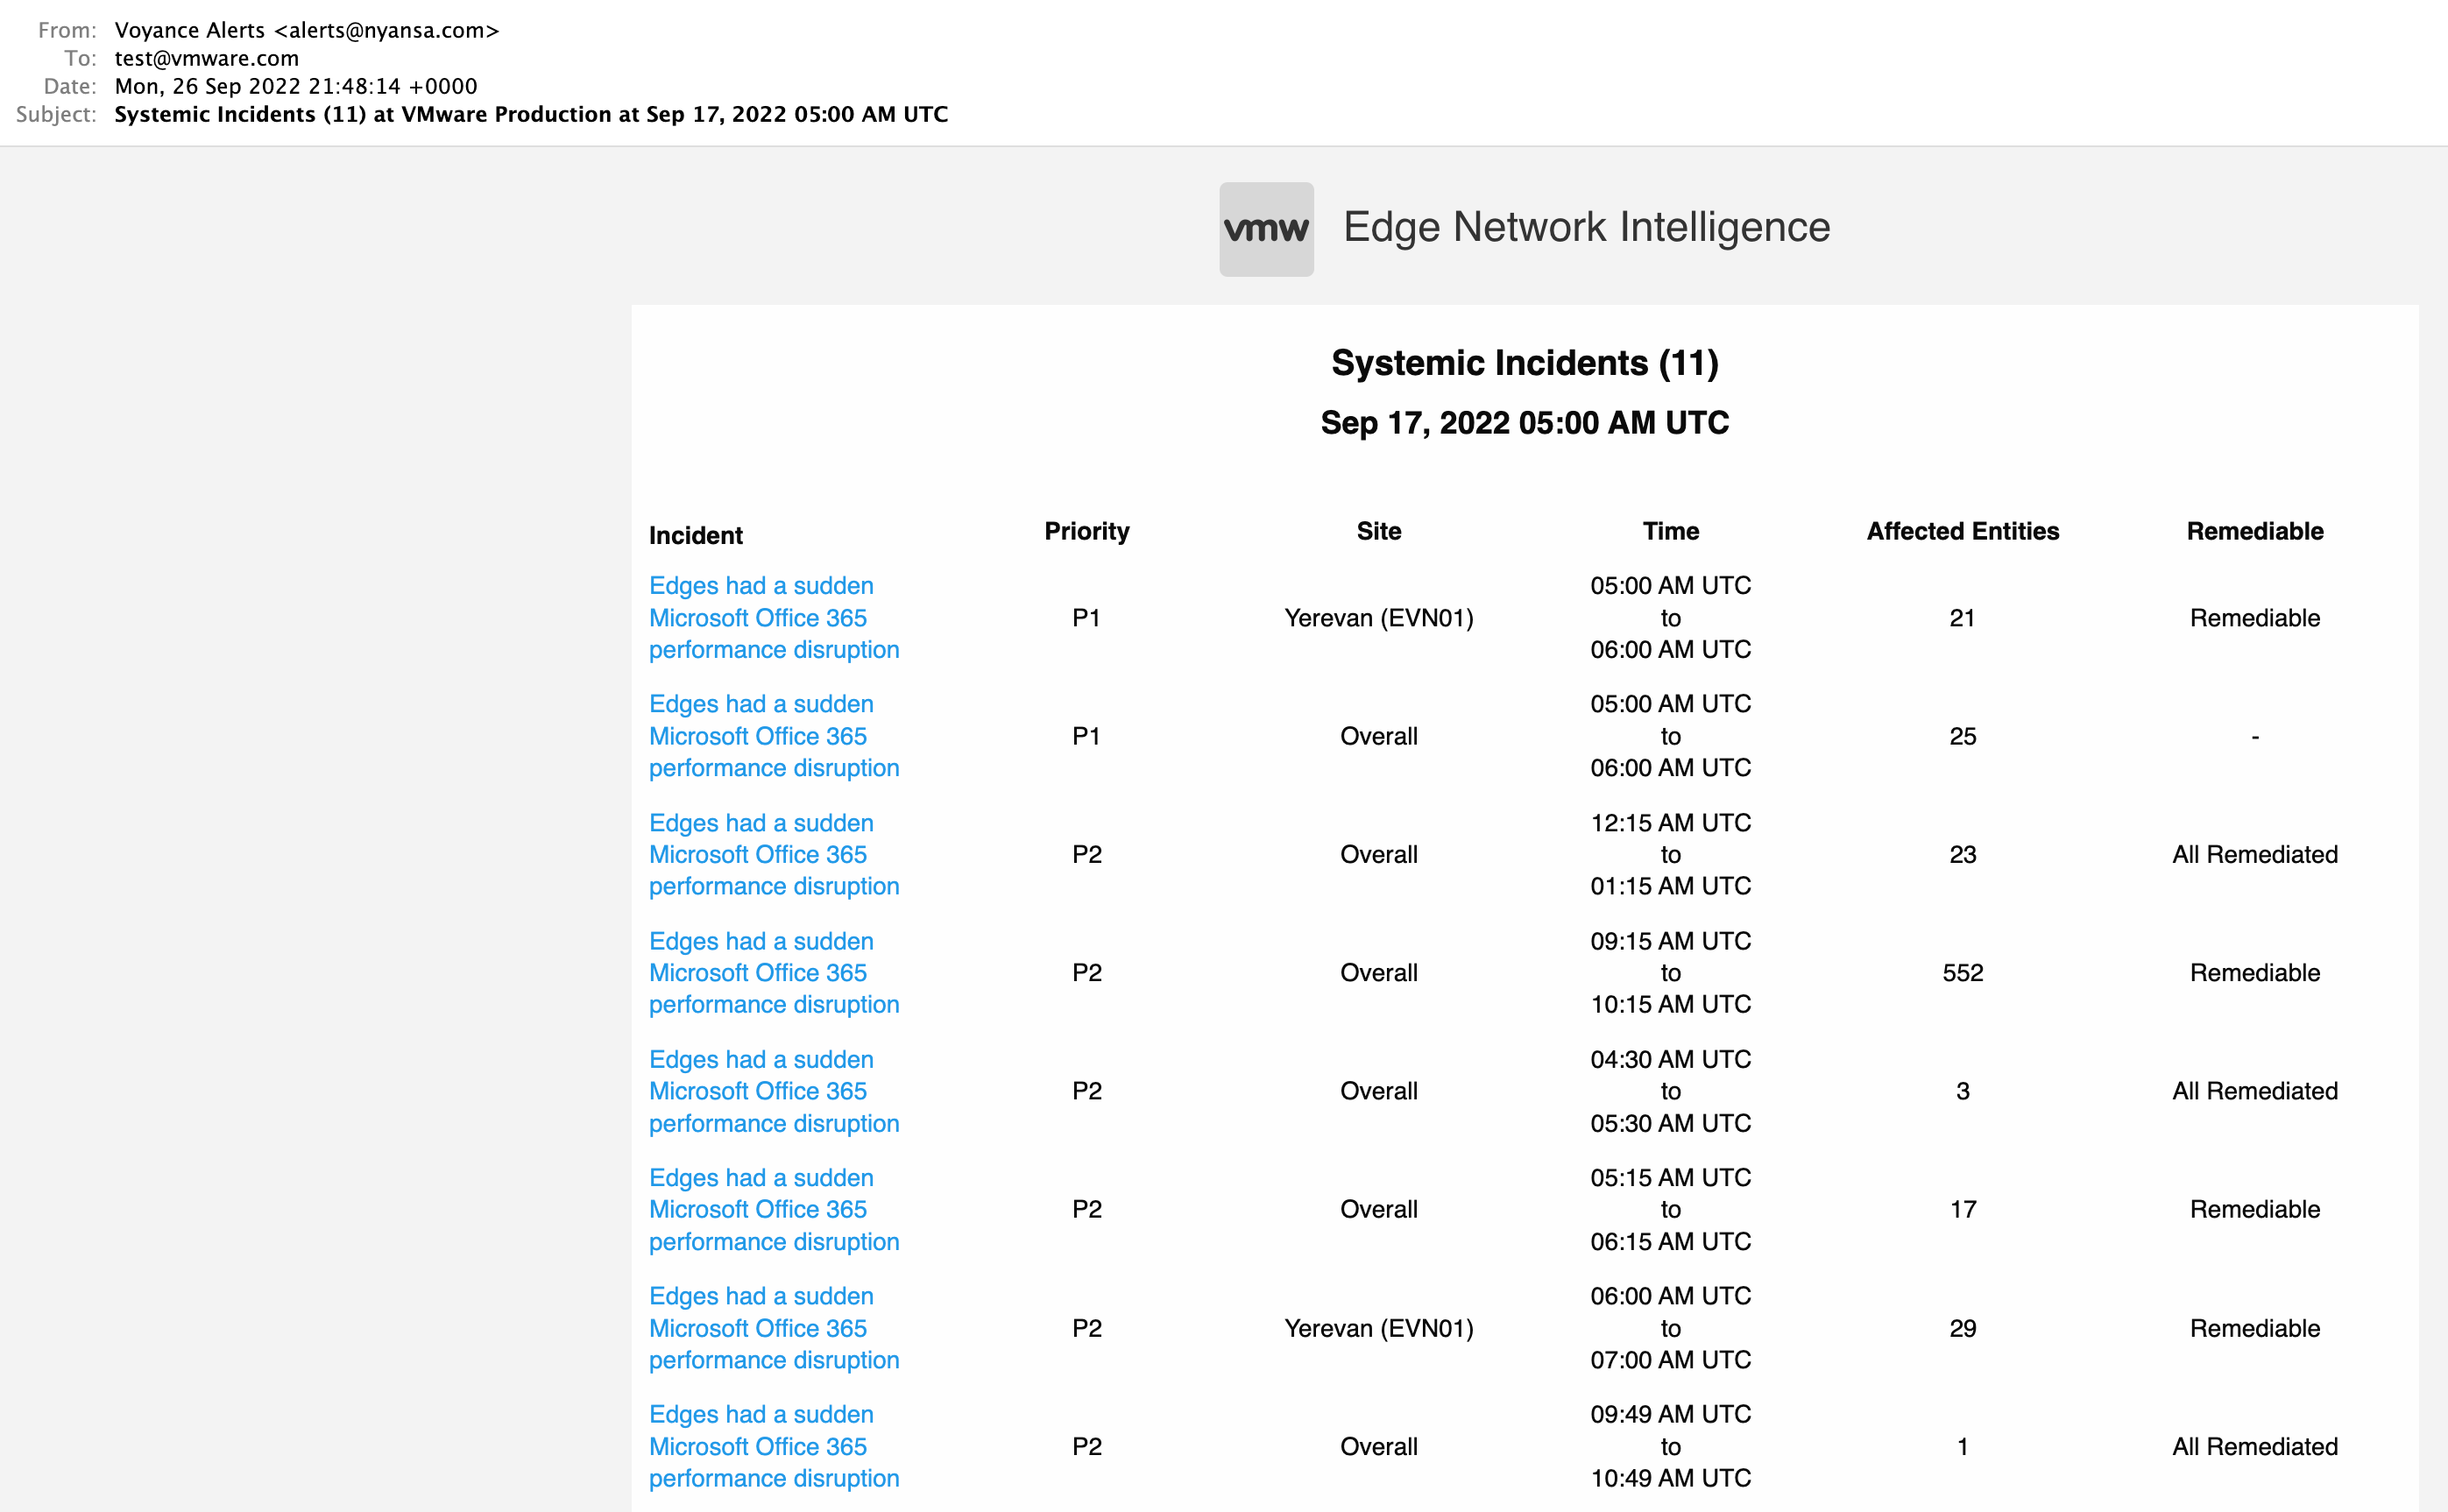This screenshot has height=1512, width=2448.
Task: Click P2 priority in 12:15 AM row
Action: pyautogui.click(x=1087, y=855)
